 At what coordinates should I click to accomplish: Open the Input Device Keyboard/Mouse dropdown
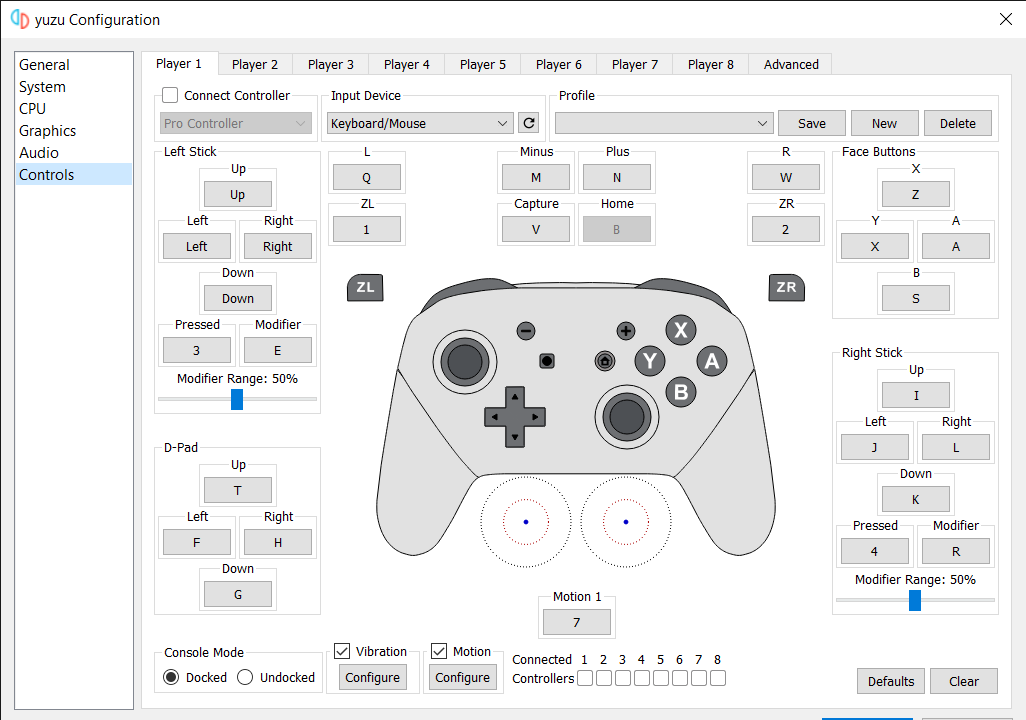coord(419,123)
